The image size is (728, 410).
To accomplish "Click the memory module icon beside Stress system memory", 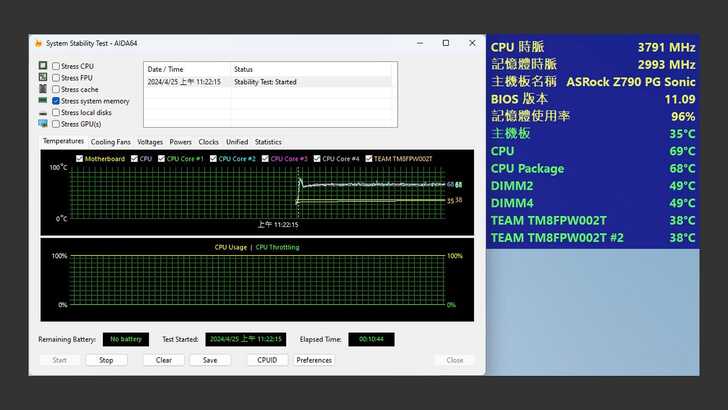I will coord(43,101).
